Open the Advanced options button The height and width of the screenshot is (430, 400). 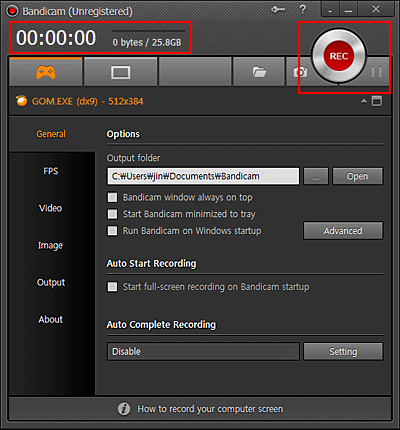coord(343,231)
